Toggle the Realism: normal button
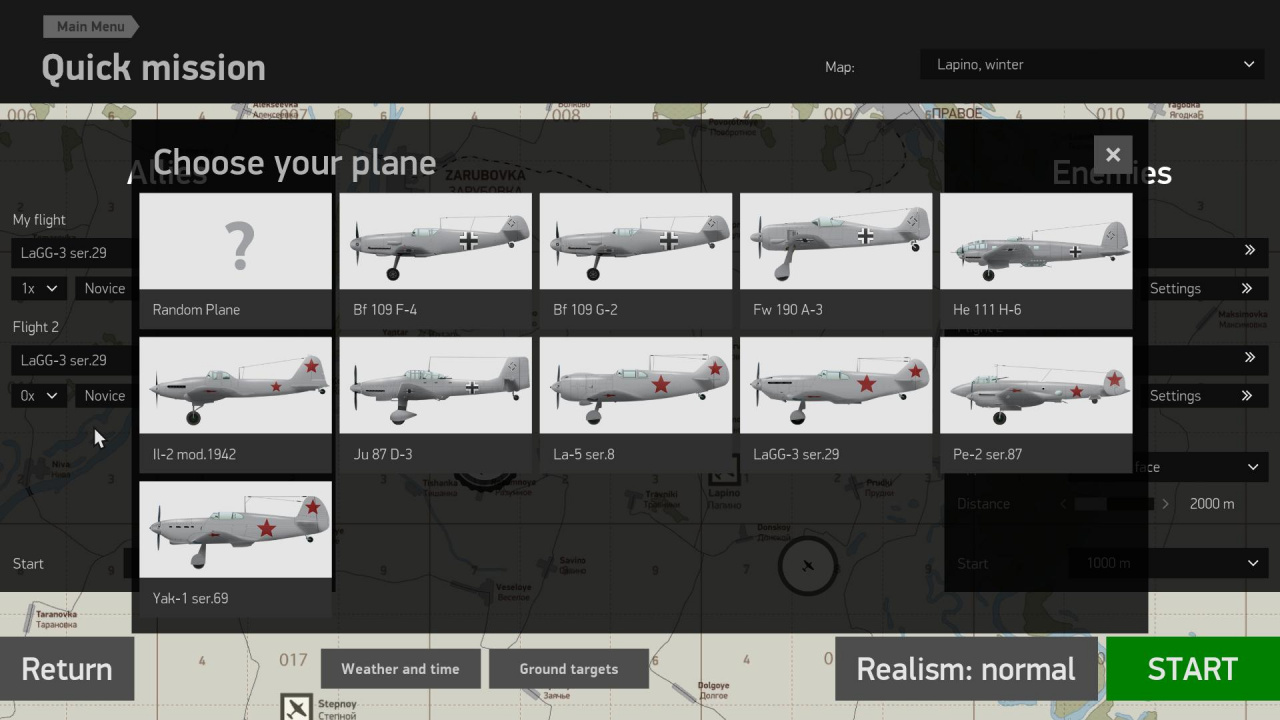 pyautogui.click(x=966, y=669)
